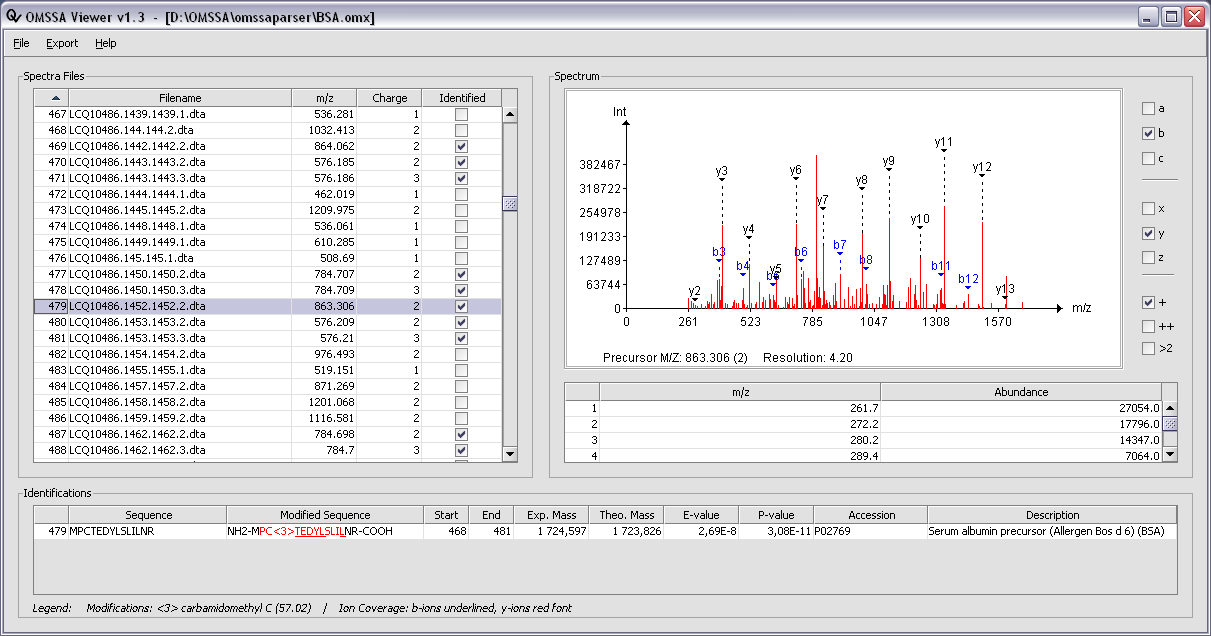Image resolution: width=1211 pixels, height=636 pixels.
Task: Click the OMSSA Viewer title bar icon
Action: click(12, 17)
